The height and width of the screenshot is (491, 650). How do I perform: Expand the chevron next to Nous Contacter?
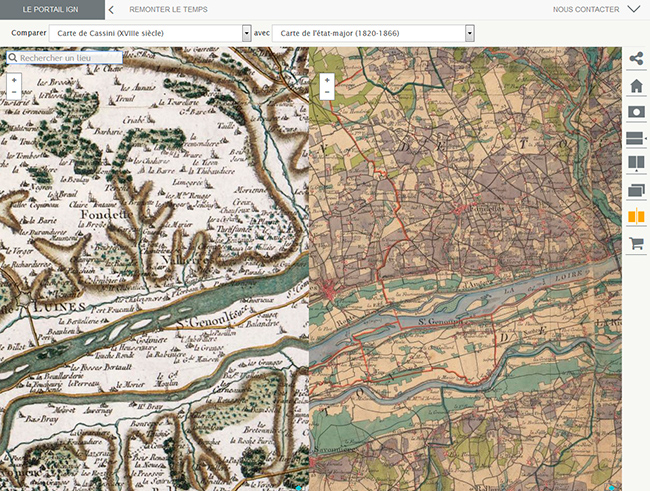click(x=634, y=9)
